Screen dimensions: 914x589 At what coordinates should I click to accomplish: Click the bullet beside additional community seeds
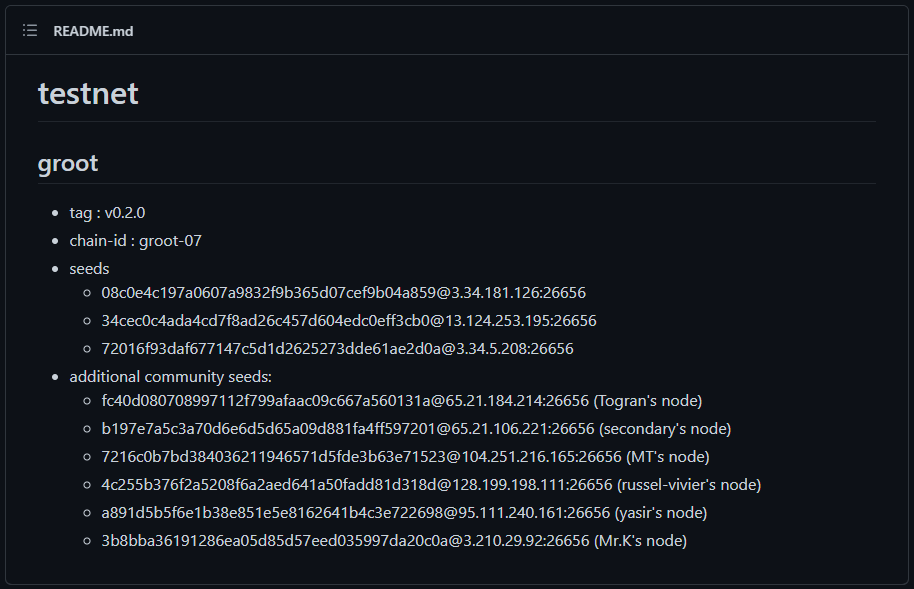pos(55,377)
